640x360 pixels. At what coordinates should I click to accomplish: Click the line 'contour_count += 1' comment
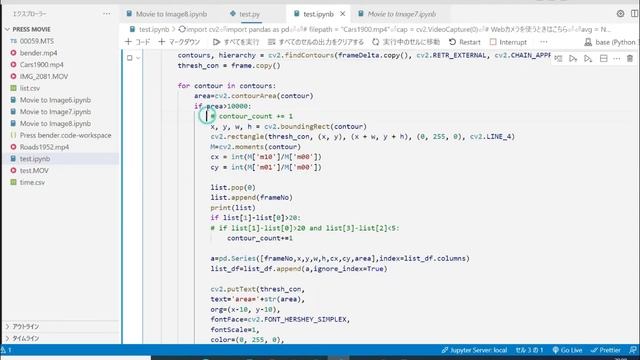[251, 116]
